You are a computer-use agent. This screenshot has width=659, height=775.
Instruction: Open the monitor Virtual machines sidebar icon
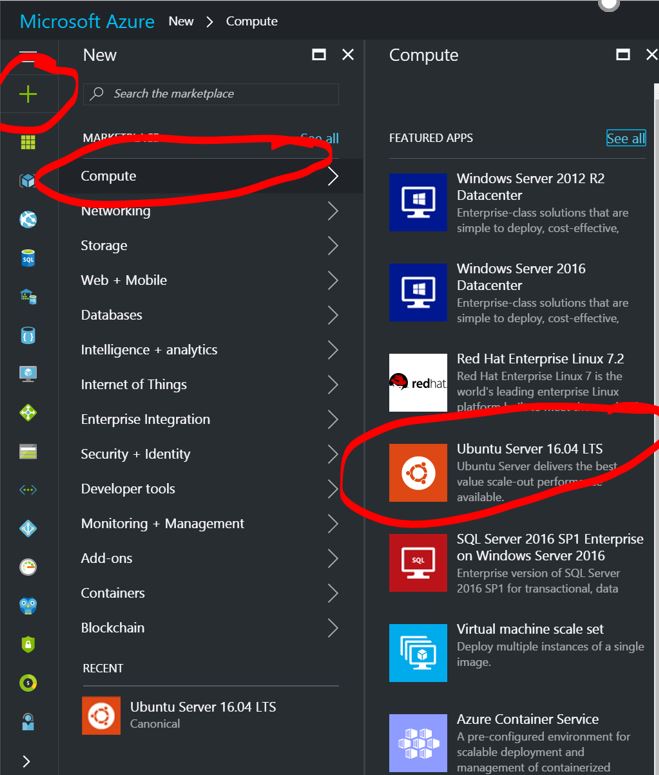coord(28,374)
